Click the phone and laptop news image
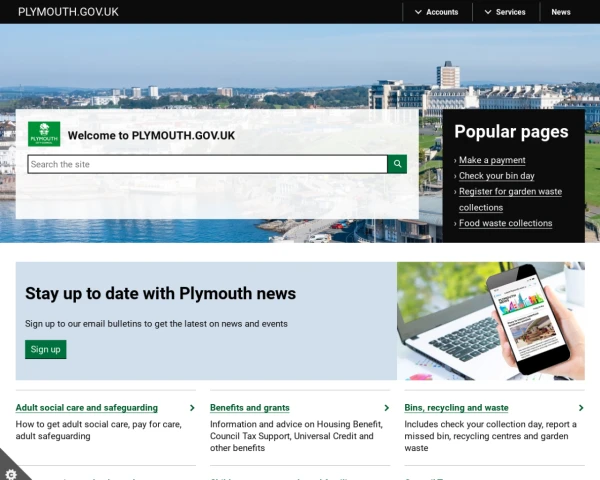The width and height of the screenshot is (600, 480). 491,321
